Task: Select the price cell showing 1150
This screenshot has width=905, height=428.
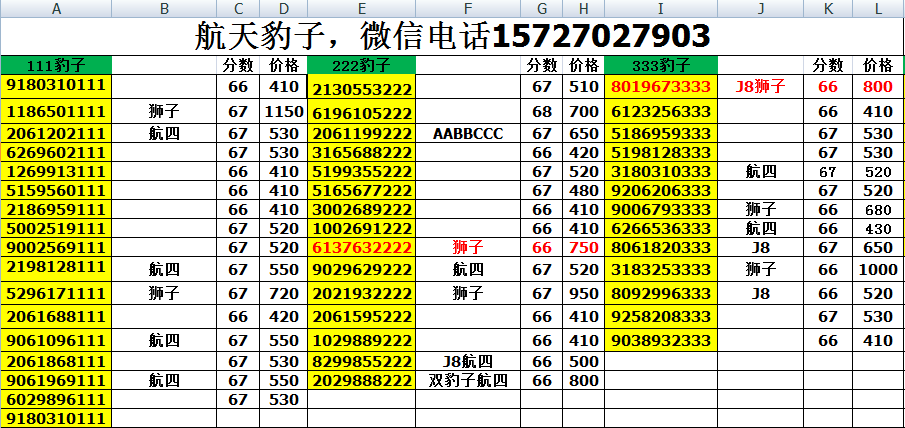Action: click(x=284, y=111)
